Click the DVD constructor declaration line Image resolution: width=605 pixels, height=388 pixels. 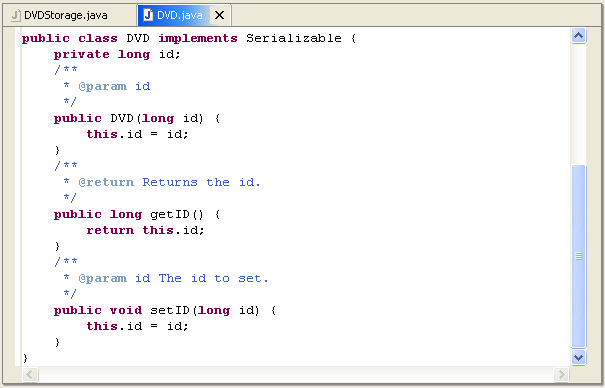pos(137,118)
